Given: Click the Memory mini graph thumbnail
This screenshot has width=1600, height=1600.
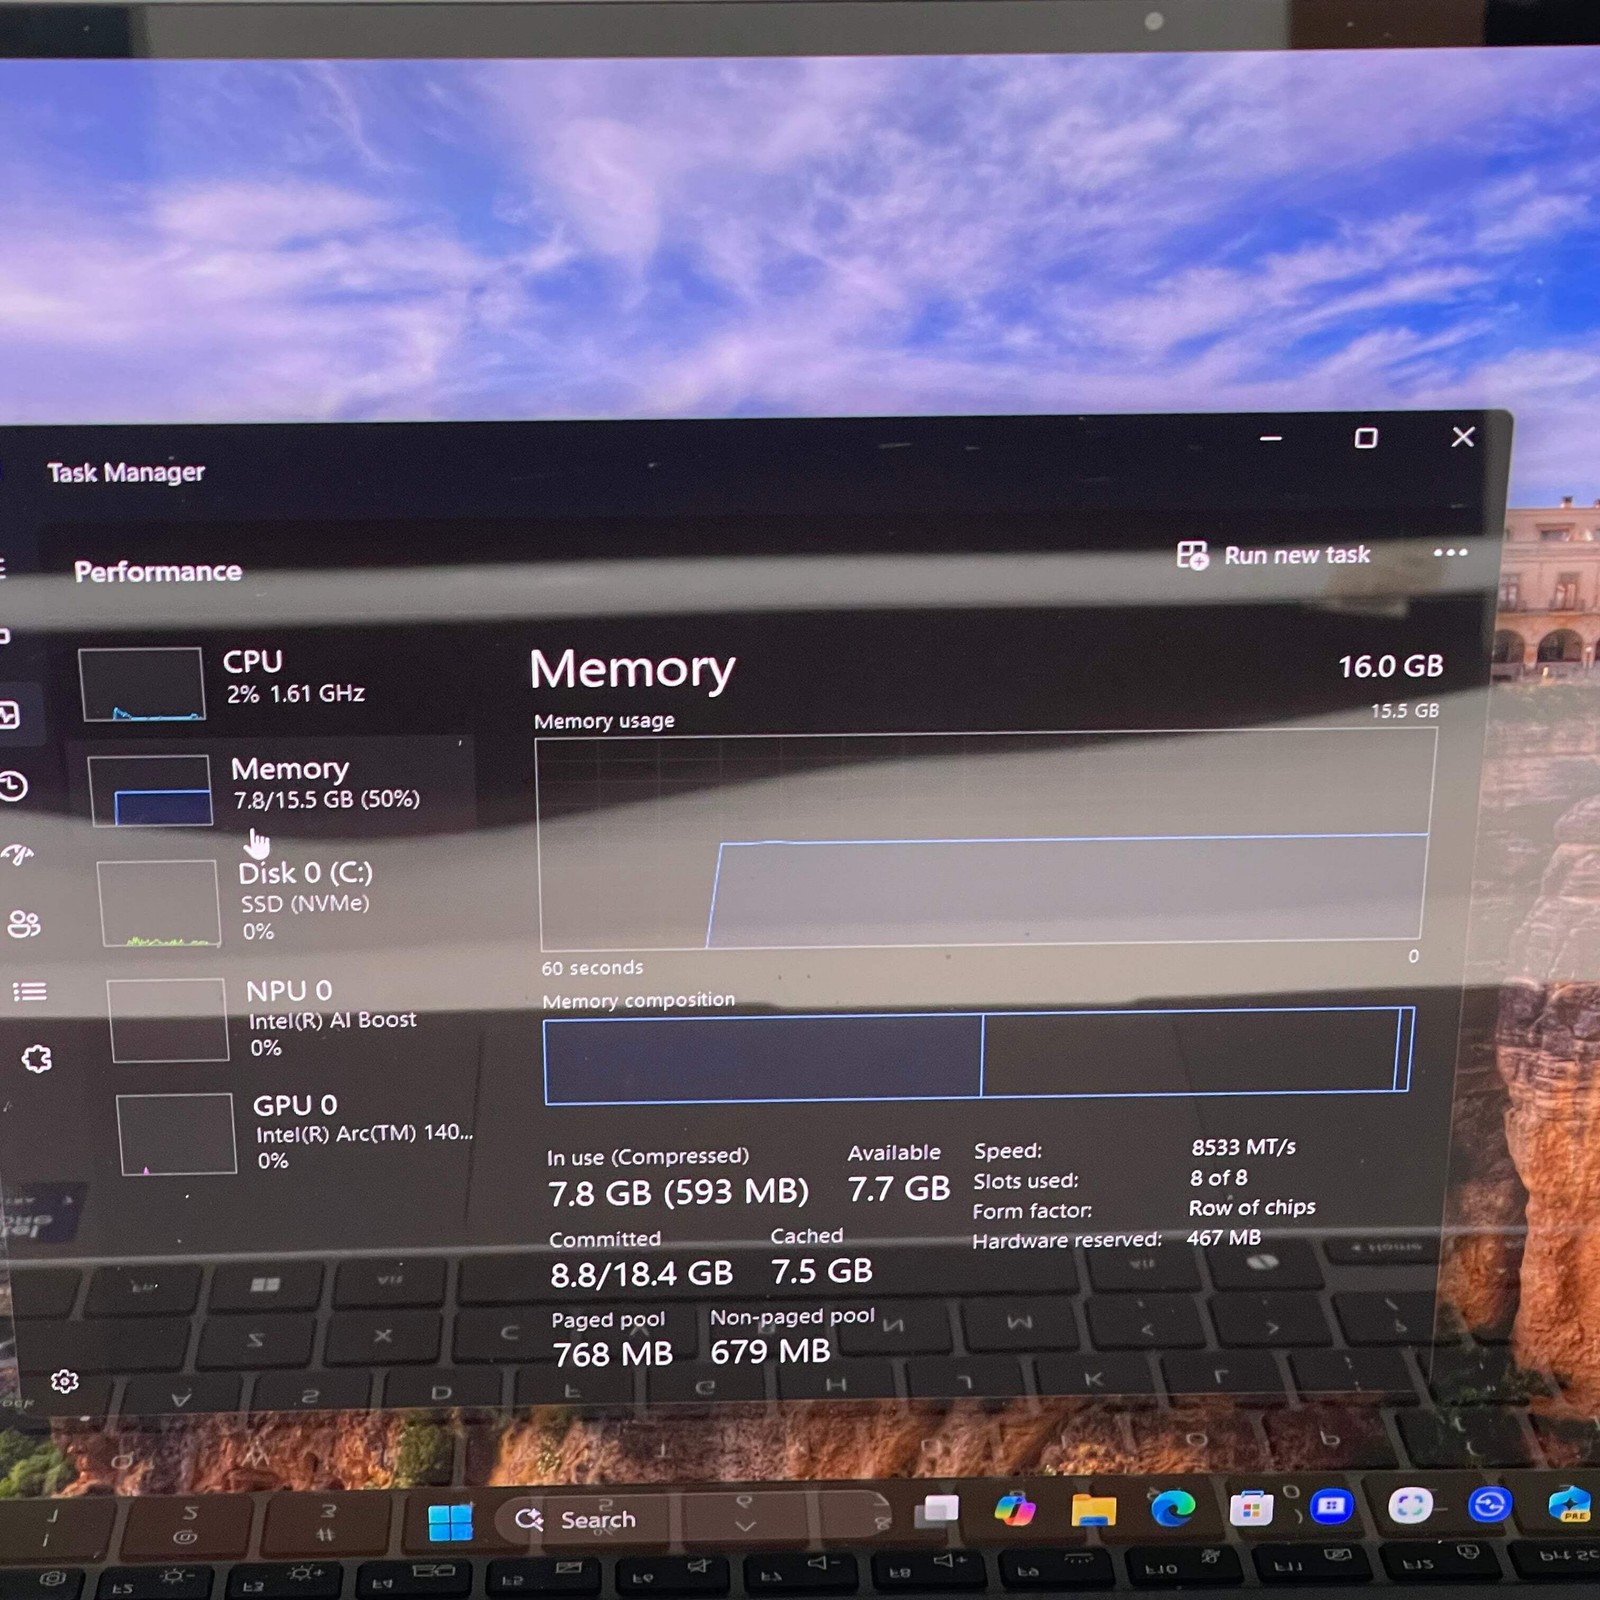Looking at the screenshot, I should pos(150,790).
